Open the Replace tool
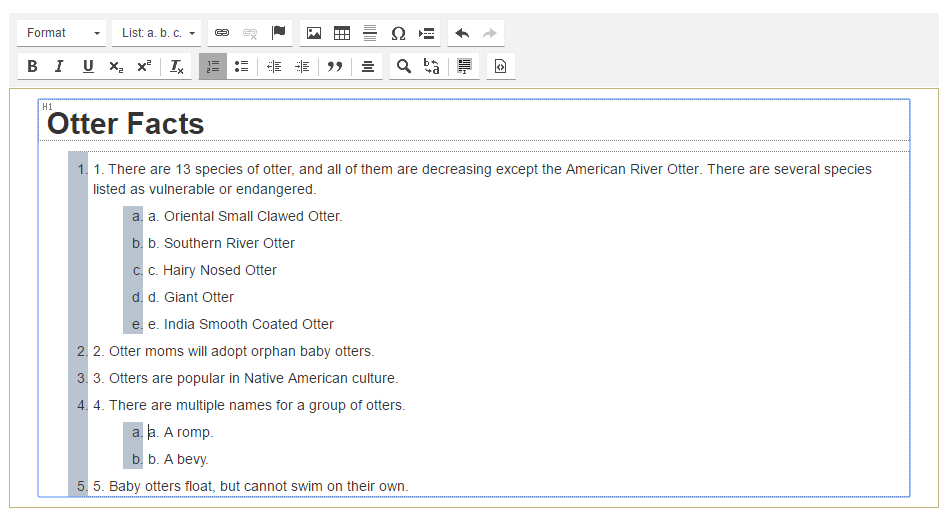Image resolution: width=951 pixels, height=522 pixels. (432, 67)
